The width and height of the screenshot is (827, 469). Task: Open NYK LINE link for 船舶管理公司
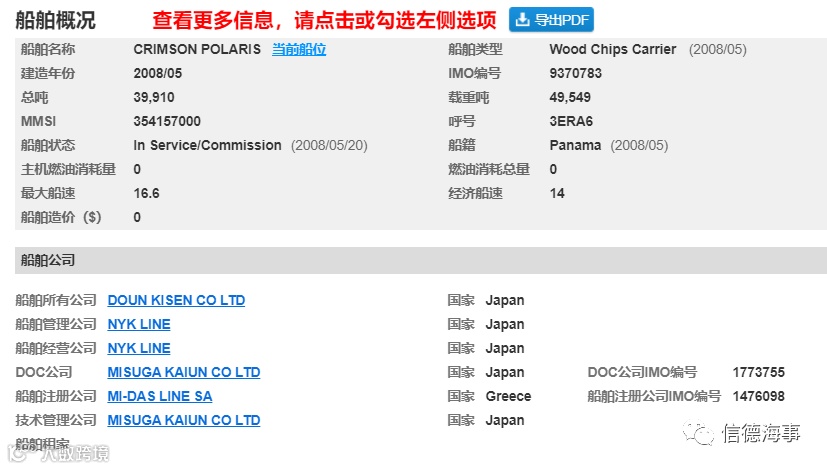[139, 324]
